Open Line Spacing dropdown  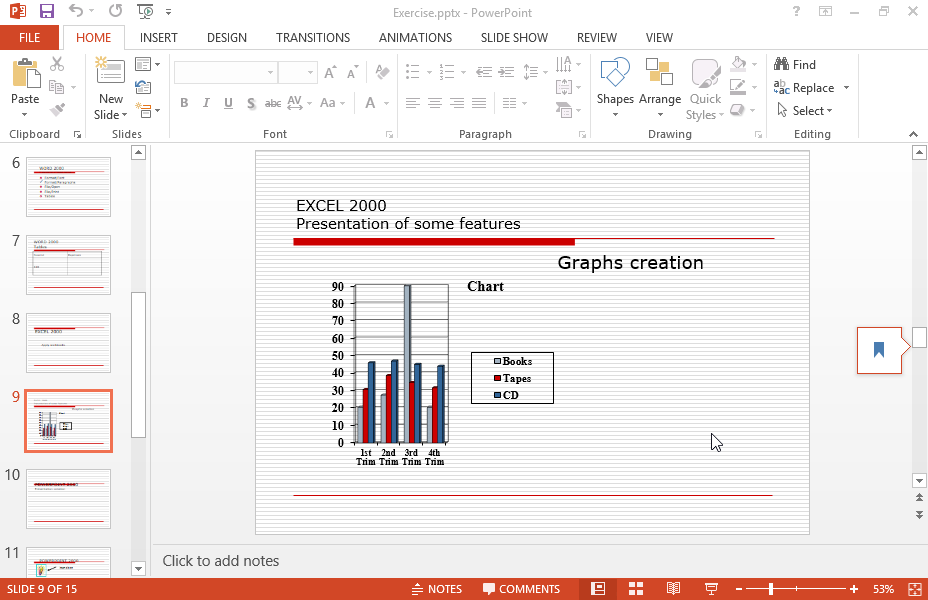(533, 72)
